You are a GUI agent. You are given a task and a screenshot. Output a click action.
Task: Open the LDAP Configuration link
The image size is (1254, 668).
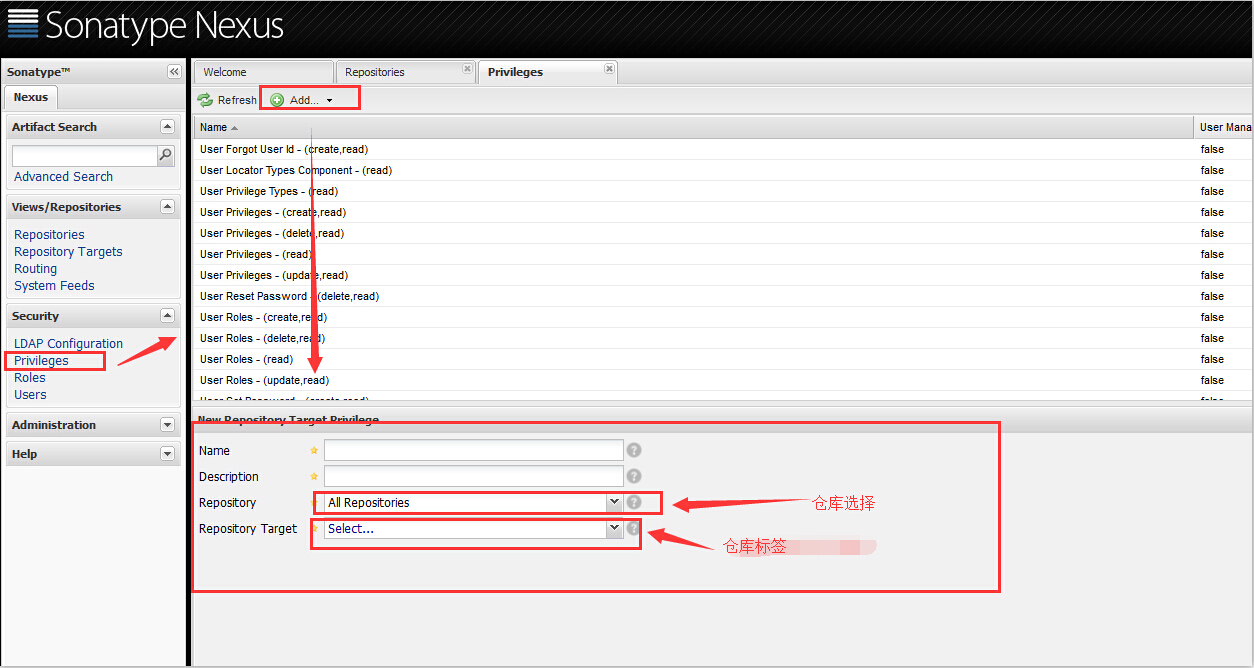68,344
